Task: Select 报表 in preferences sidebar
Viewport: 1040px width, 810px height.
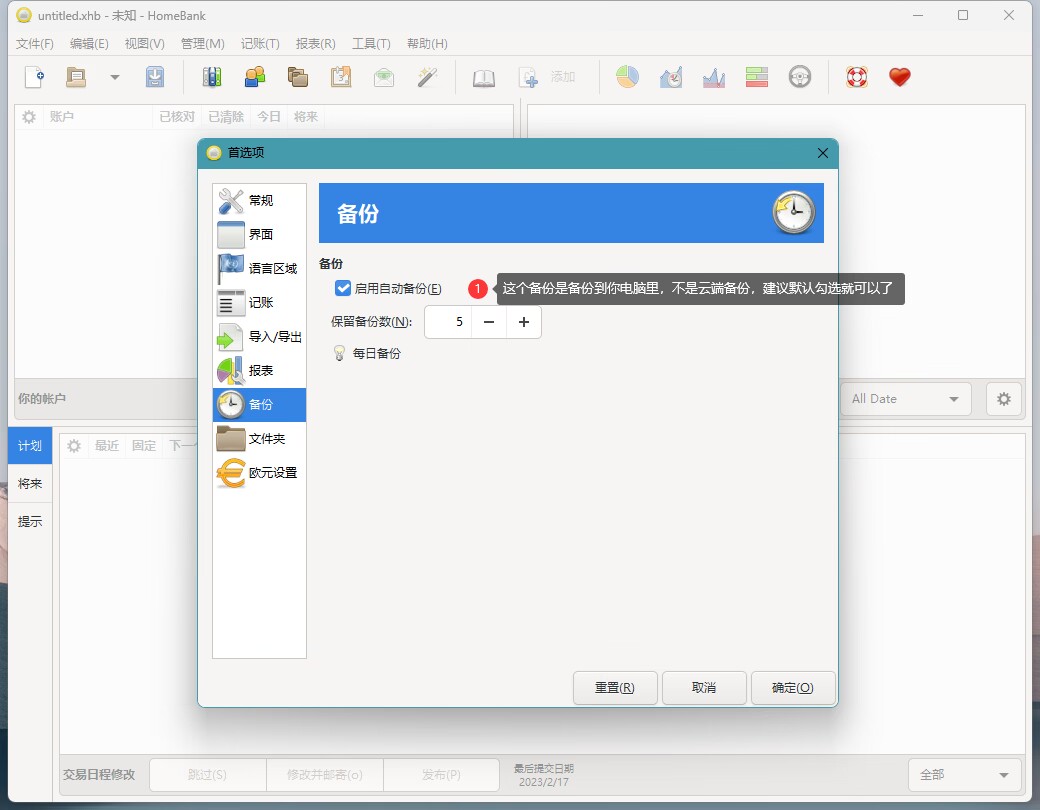Action: [259, 370]
